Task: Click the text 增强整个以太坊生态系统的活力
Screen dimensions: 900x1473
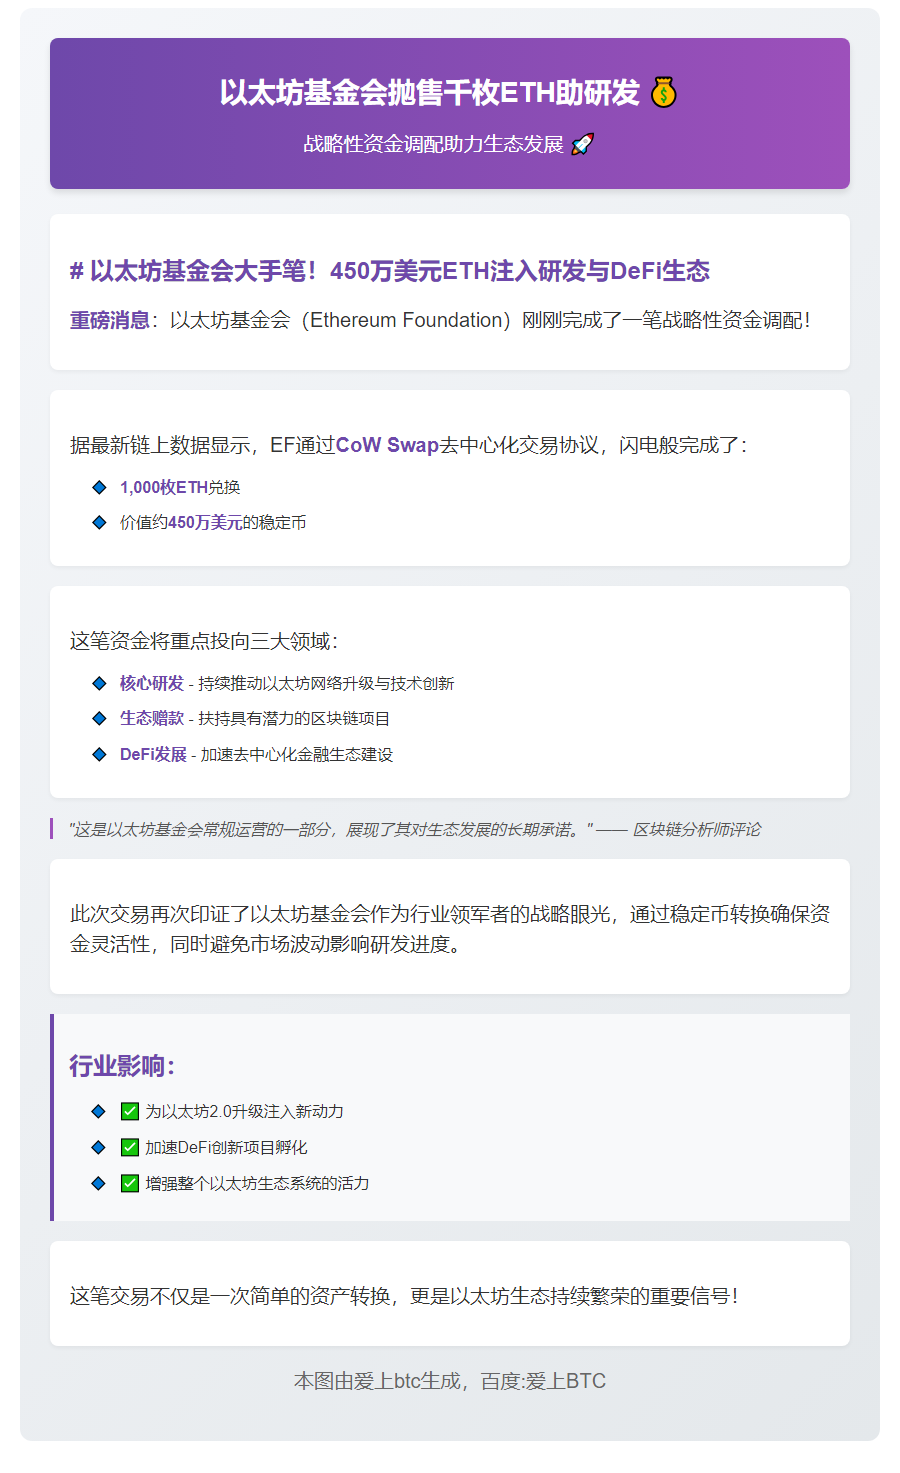Action: tap(257, 1183)
